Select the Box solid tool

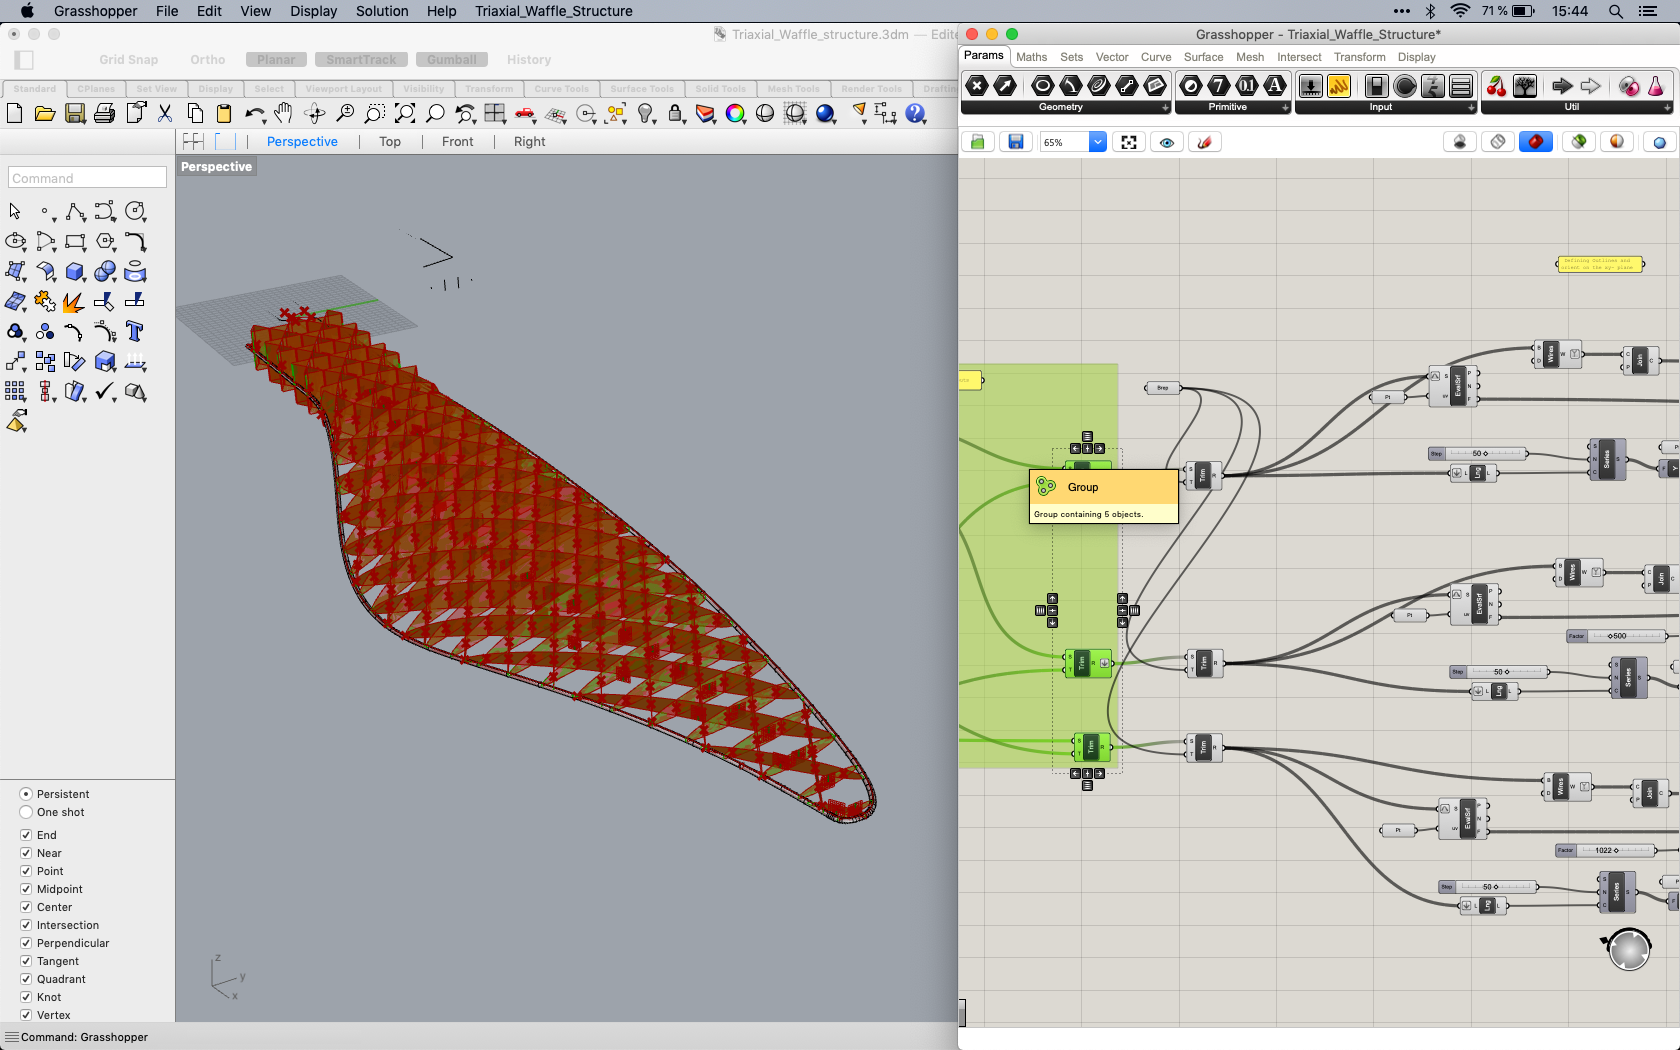tap(75, 272)
